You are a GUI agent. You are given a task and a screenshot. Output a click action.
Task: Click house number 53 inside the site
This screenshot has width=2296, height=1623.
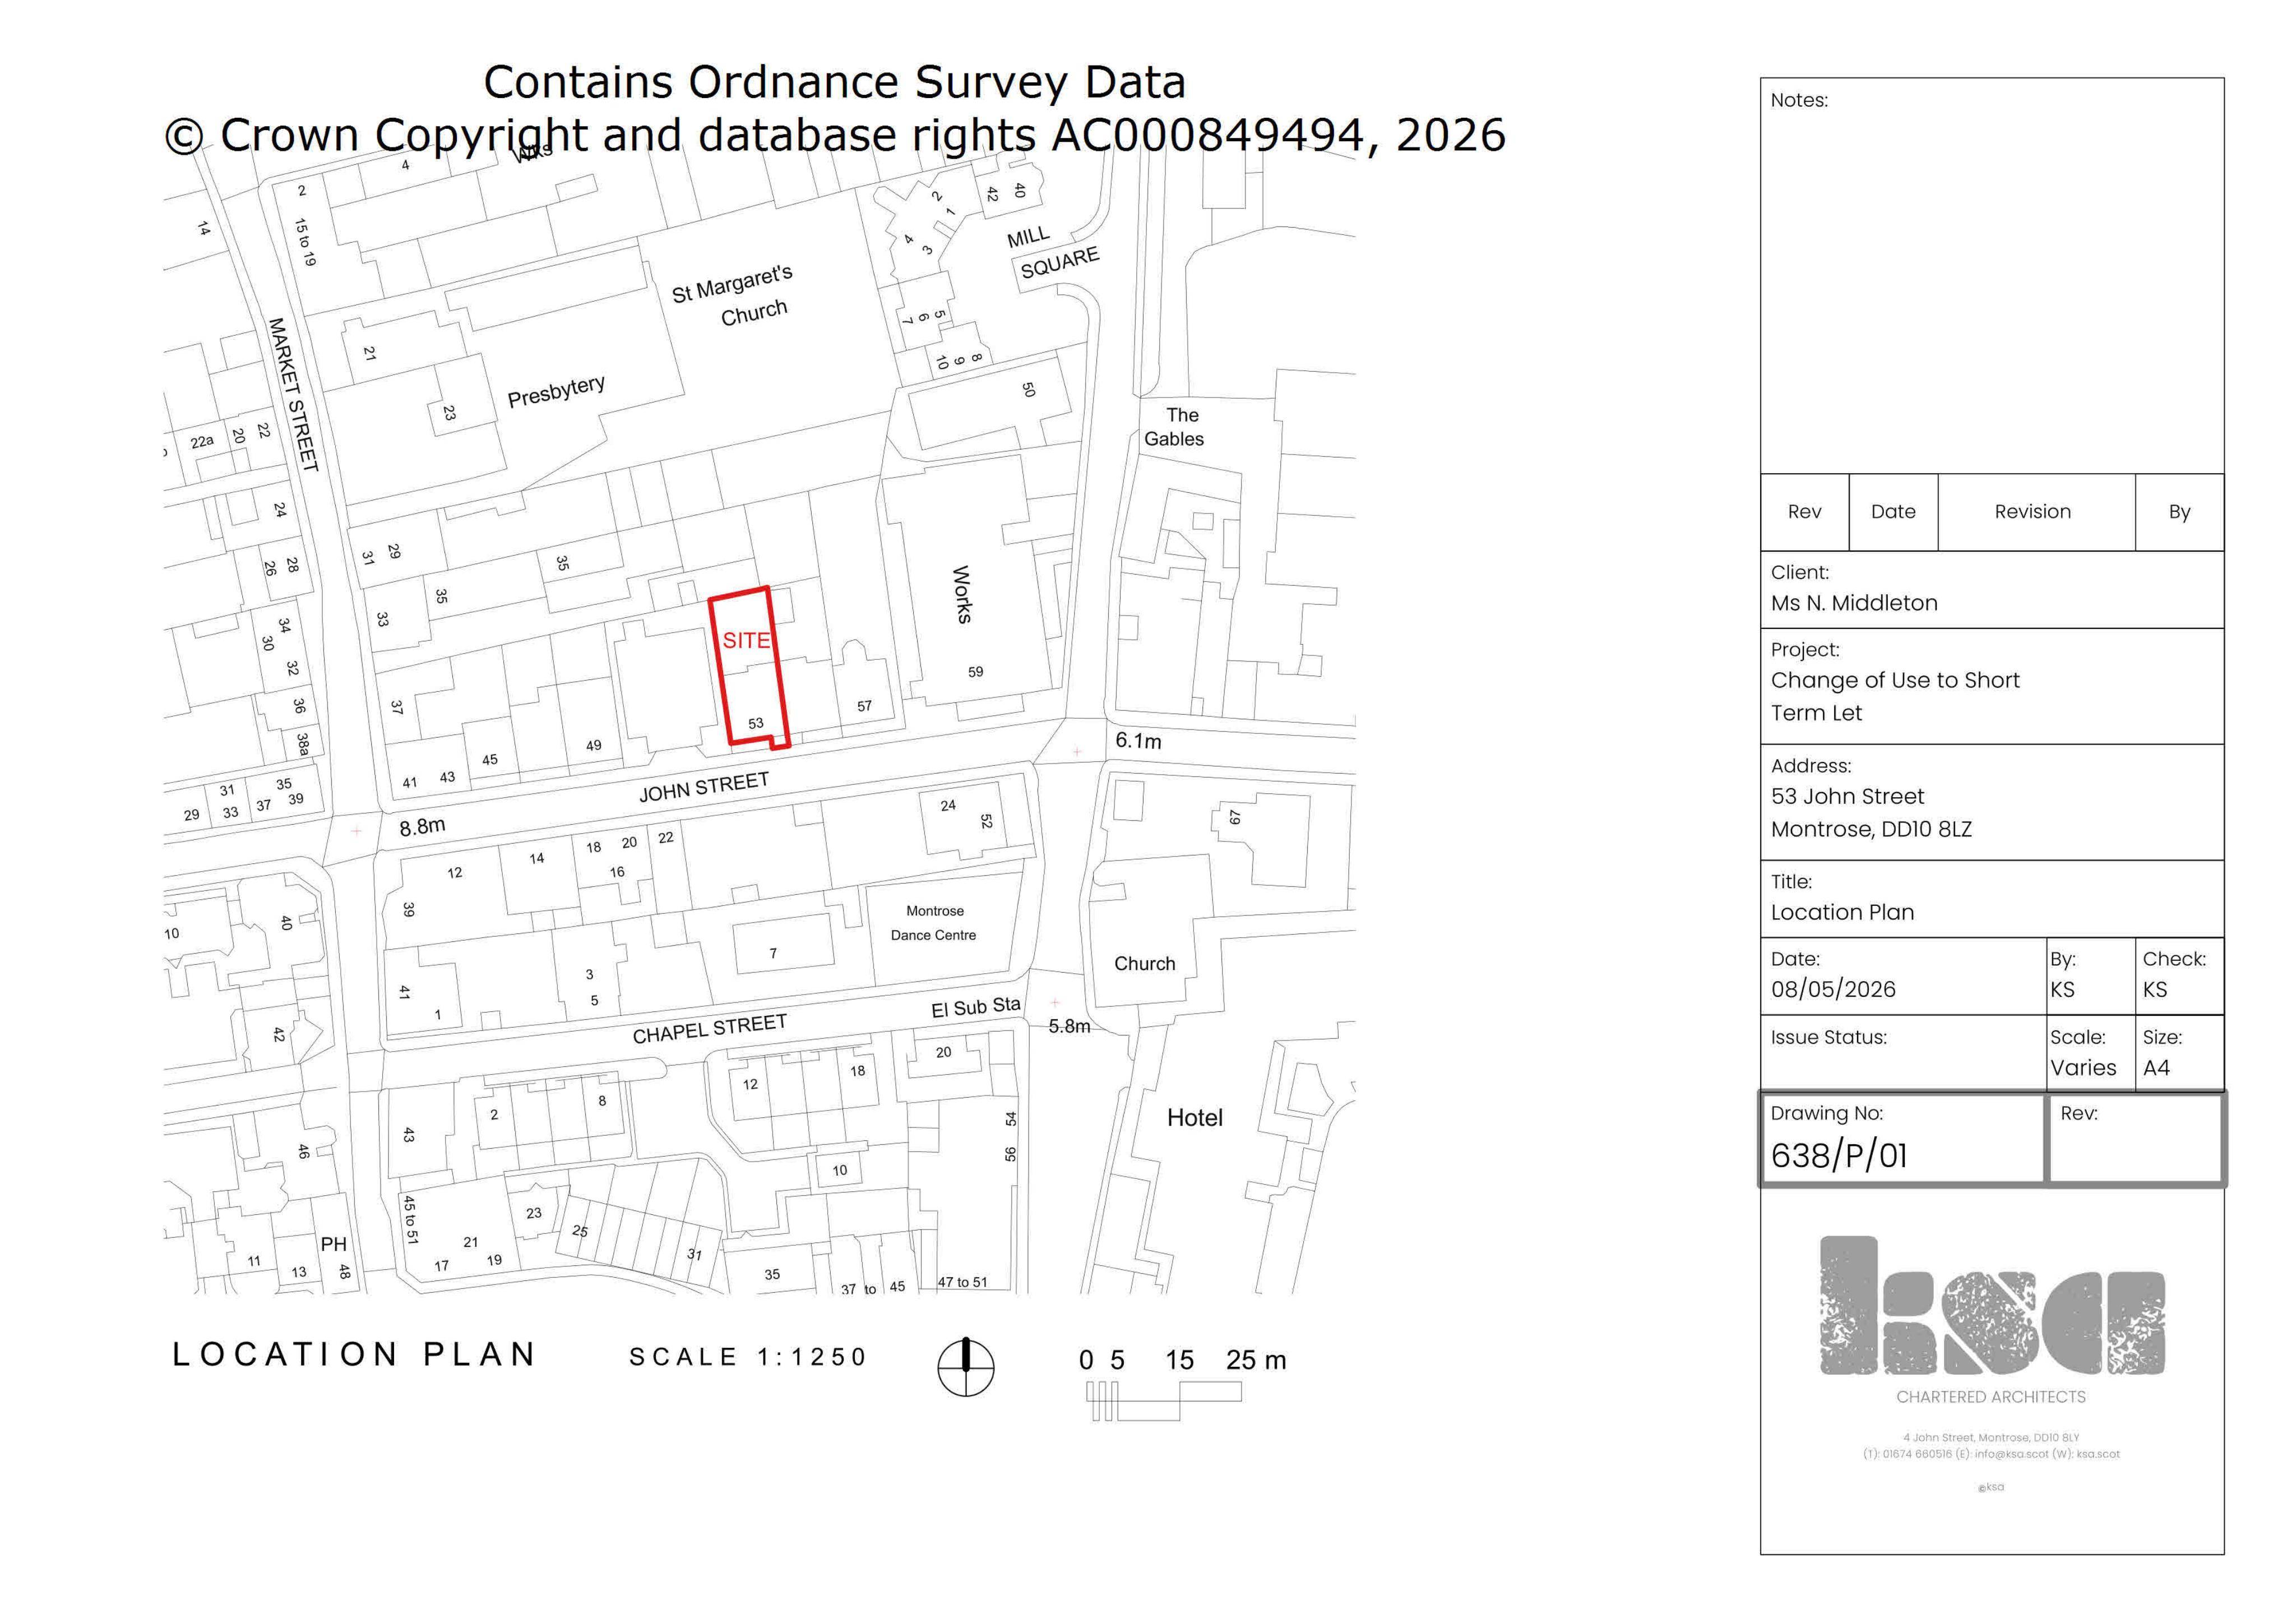(756, 723)
